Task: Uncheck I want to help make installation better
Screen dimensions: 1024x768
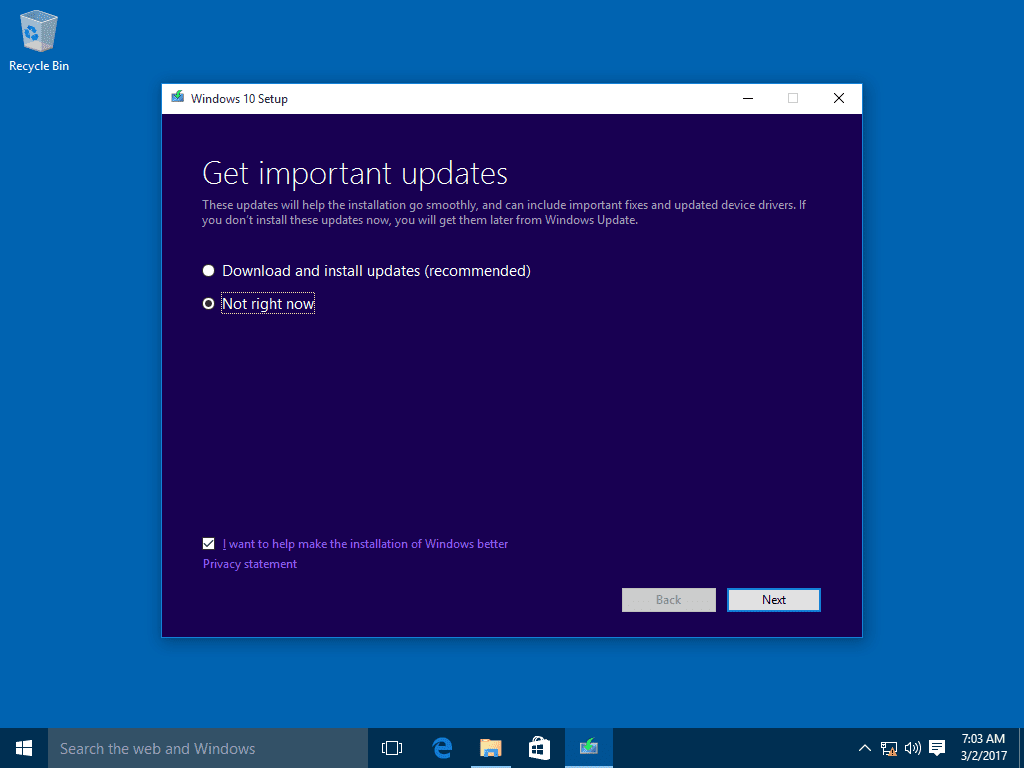Action: coord(208,543)
